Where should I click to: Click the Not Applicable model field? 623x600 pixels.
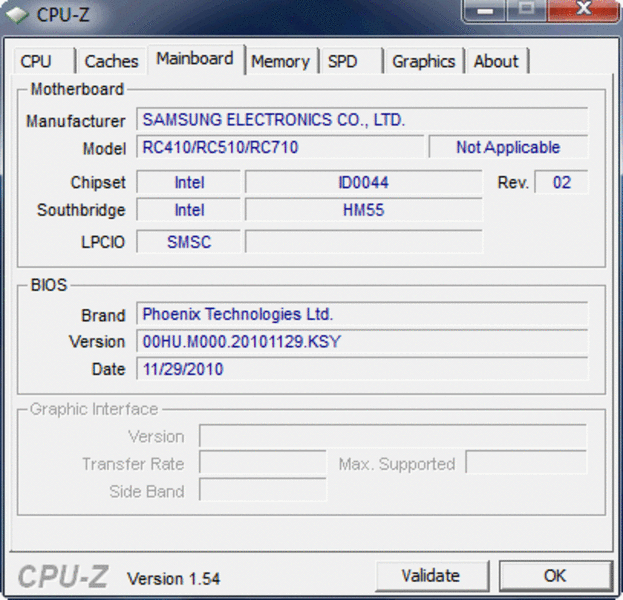[508, 147]
